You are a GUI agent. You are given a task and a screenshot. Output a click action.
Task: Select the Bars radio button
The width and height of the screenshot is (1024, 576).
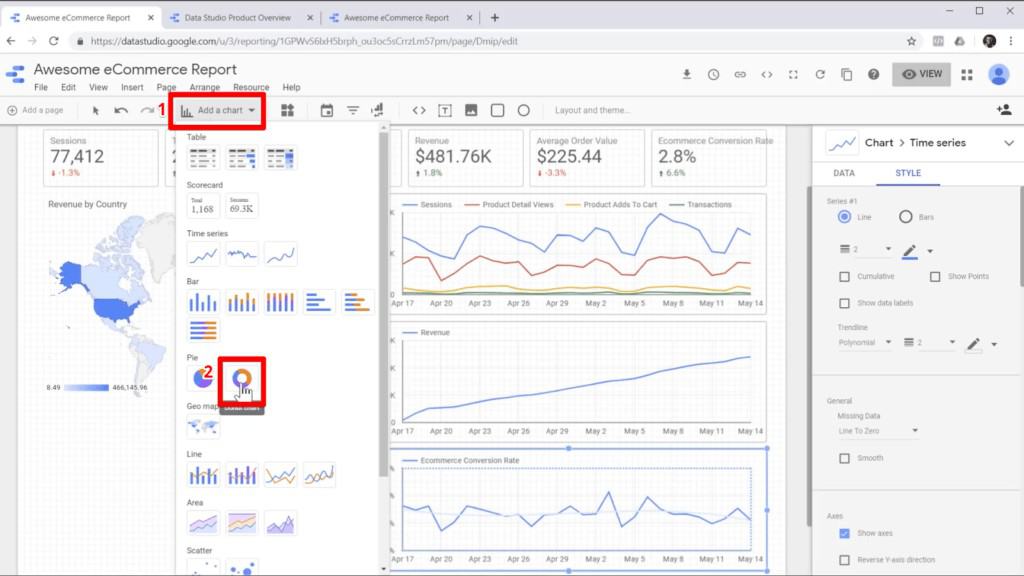pos(906,216)
